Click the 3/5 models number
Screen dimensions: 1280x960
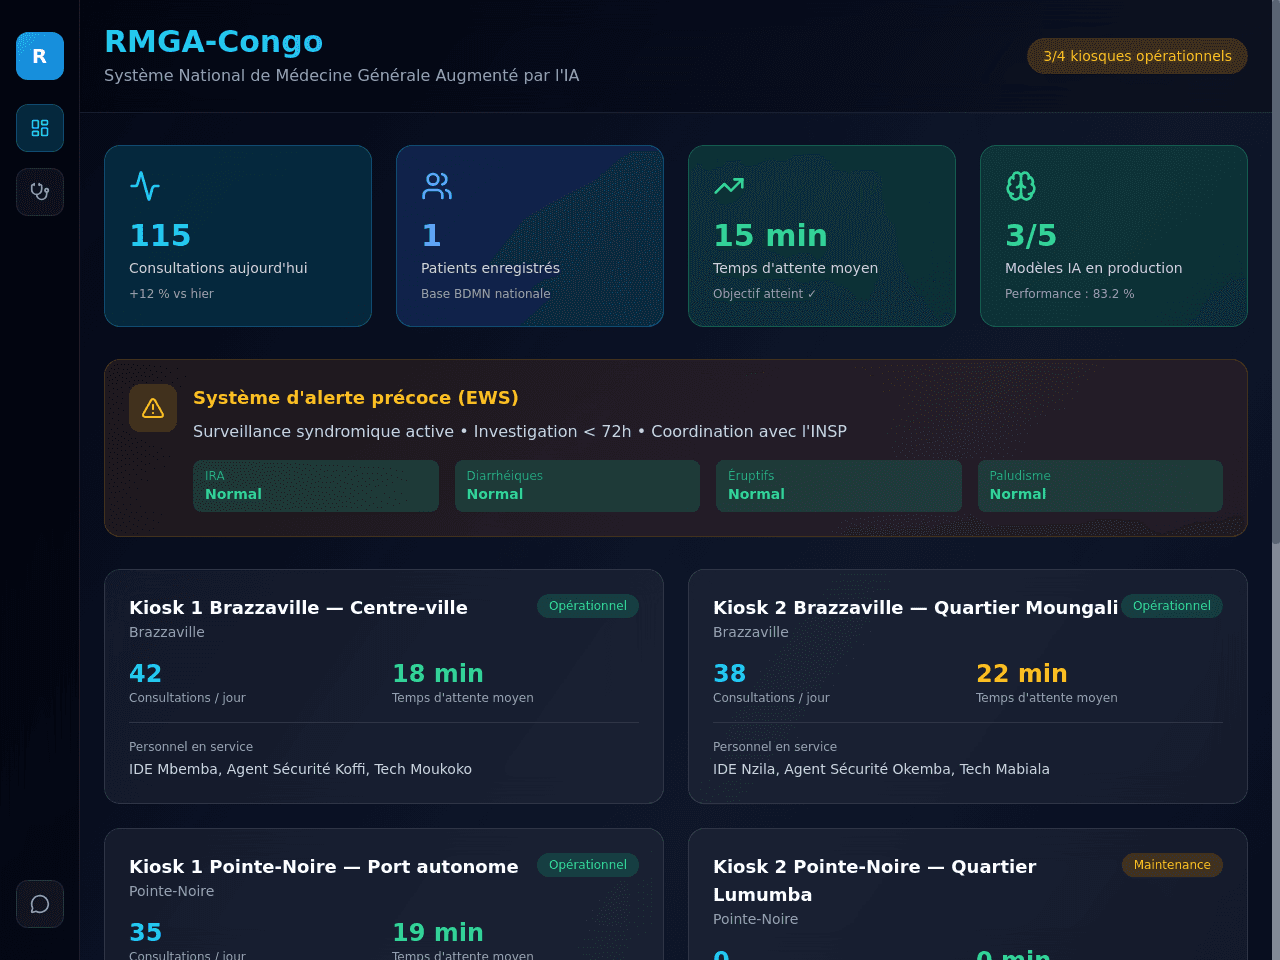(1031, 235)
